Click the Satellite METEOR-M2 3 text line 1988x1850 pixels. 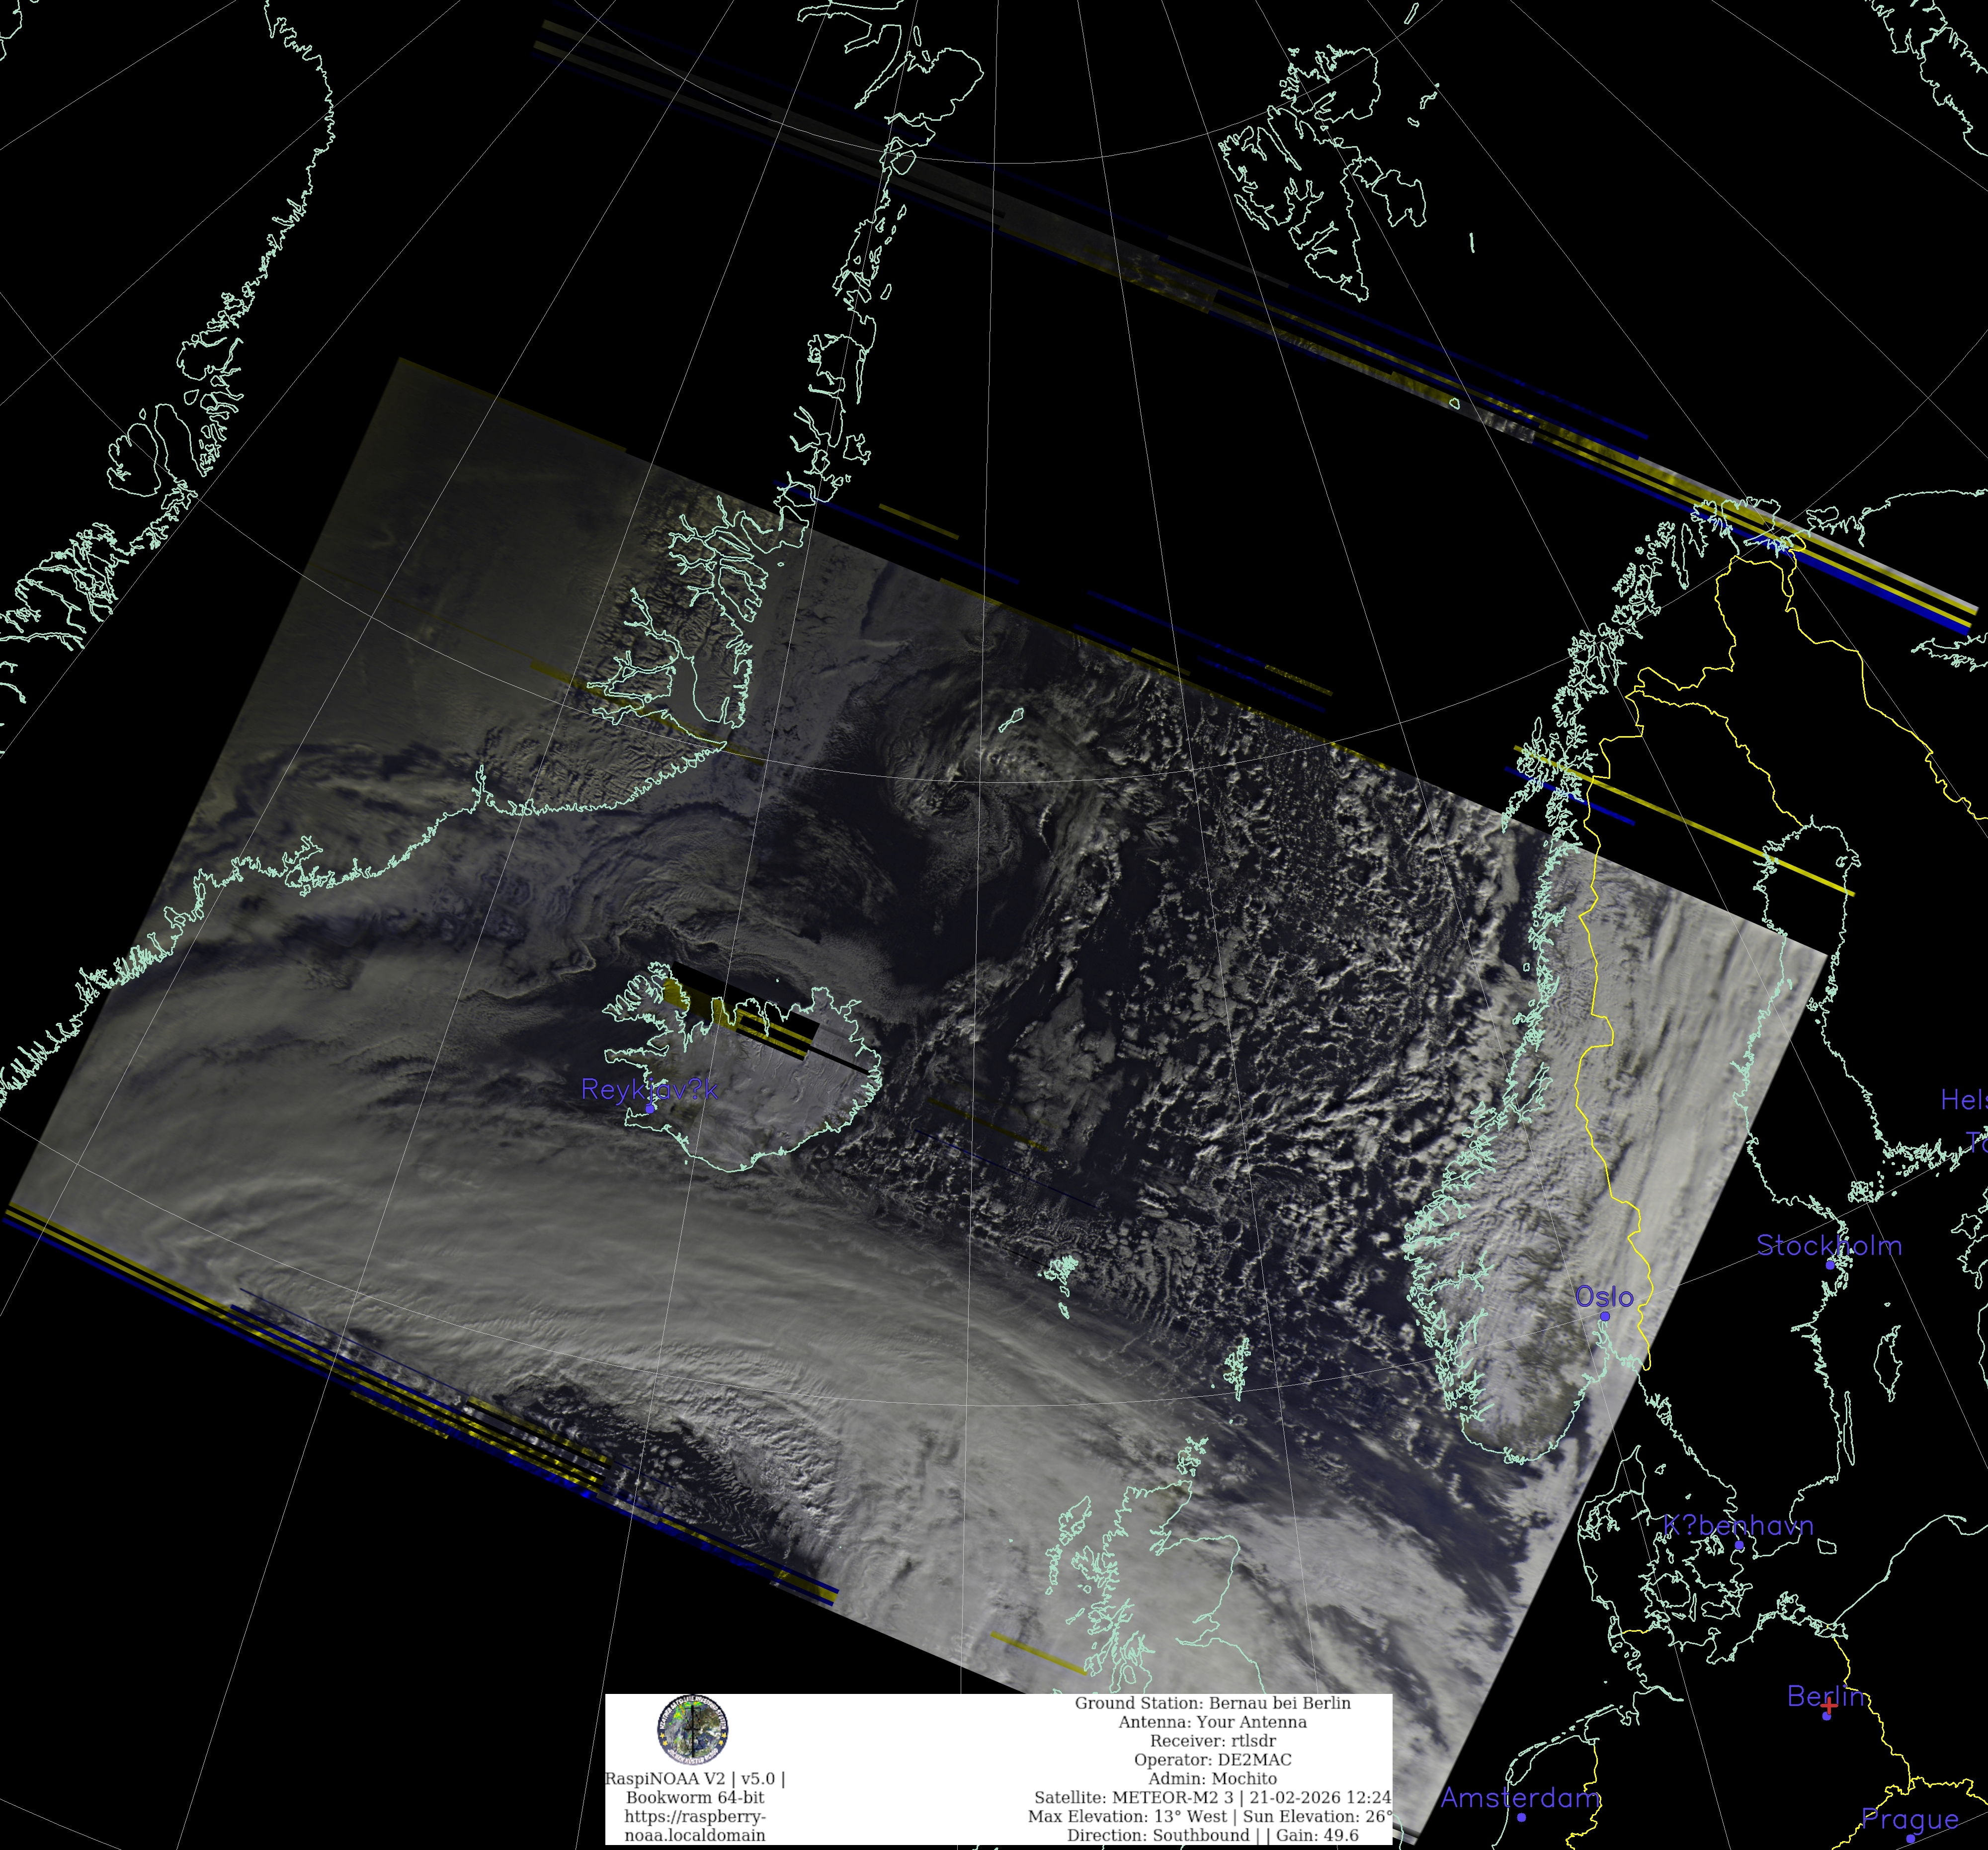pyautogui.click(x=1212, y=1797)
